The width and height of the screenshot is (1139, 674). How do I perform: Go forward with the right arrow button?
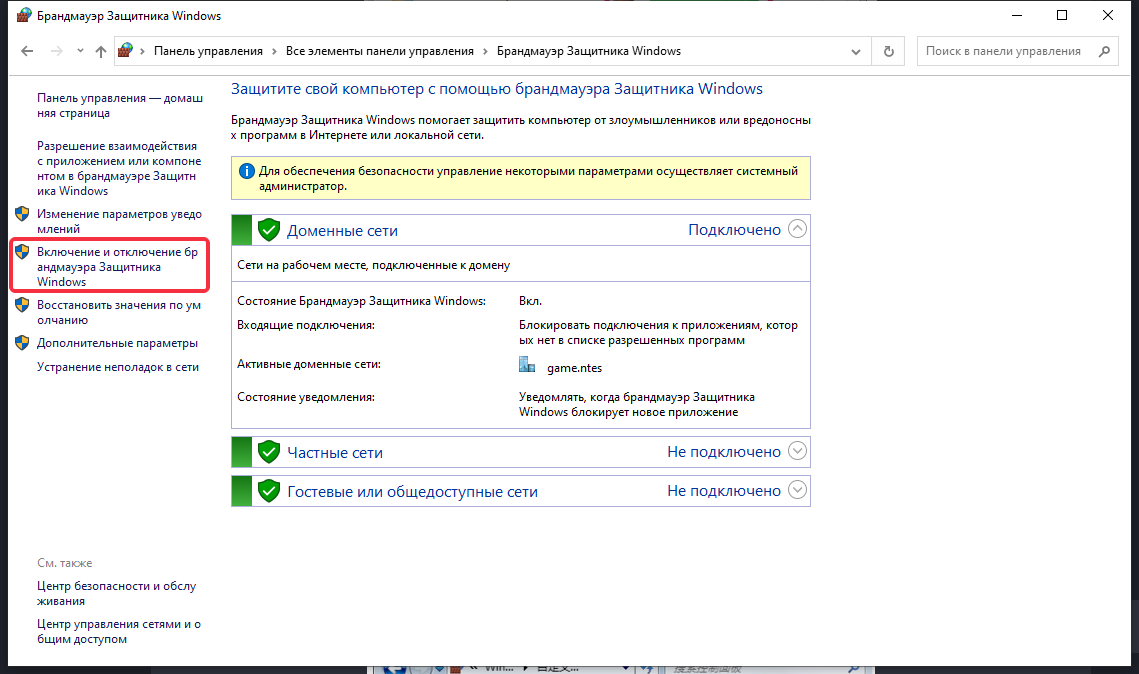pos(56,51)
